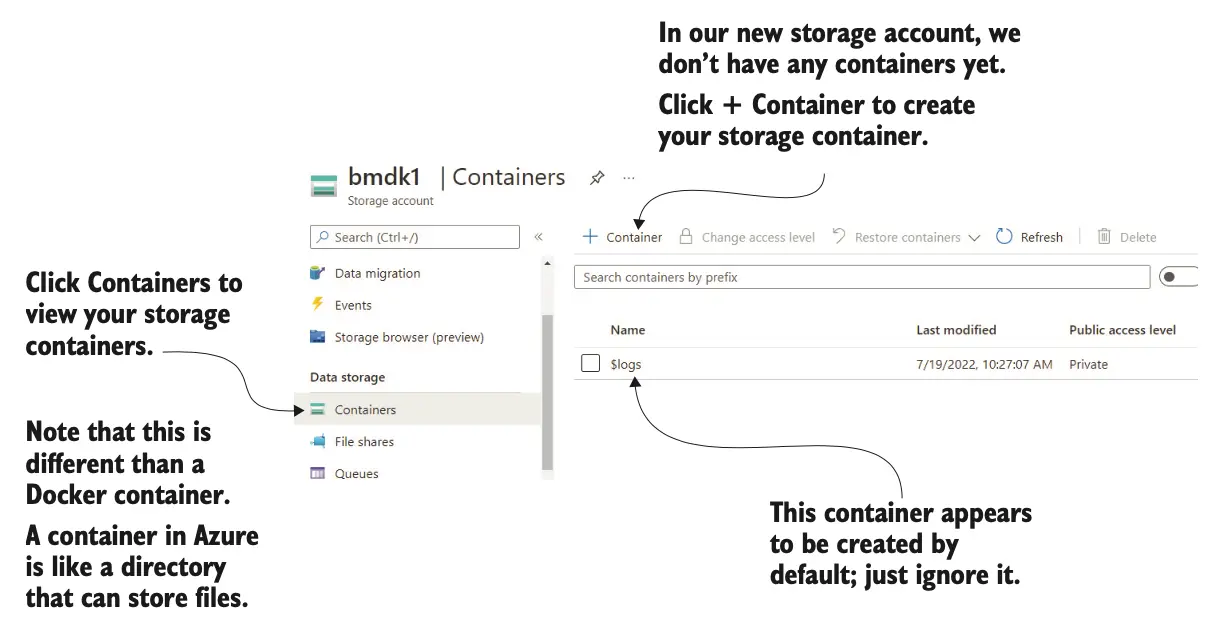Toggle the switch beside the container search
The height and width of the screenshot is (640, 1228).
coord(1178,277)
